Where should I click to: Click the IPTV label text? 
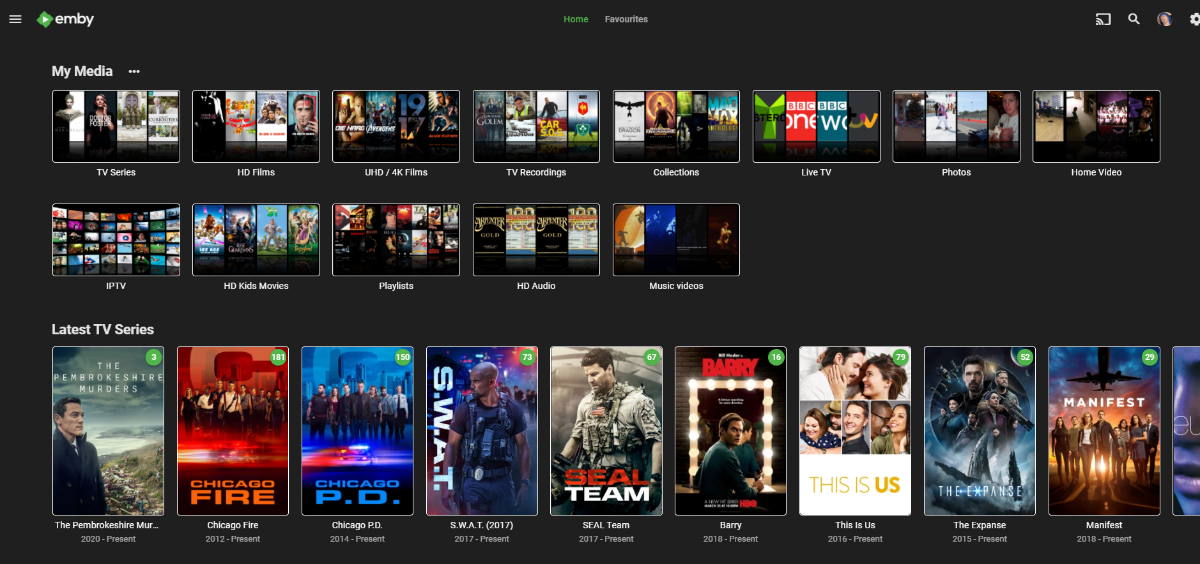click(x=116, y=286)
